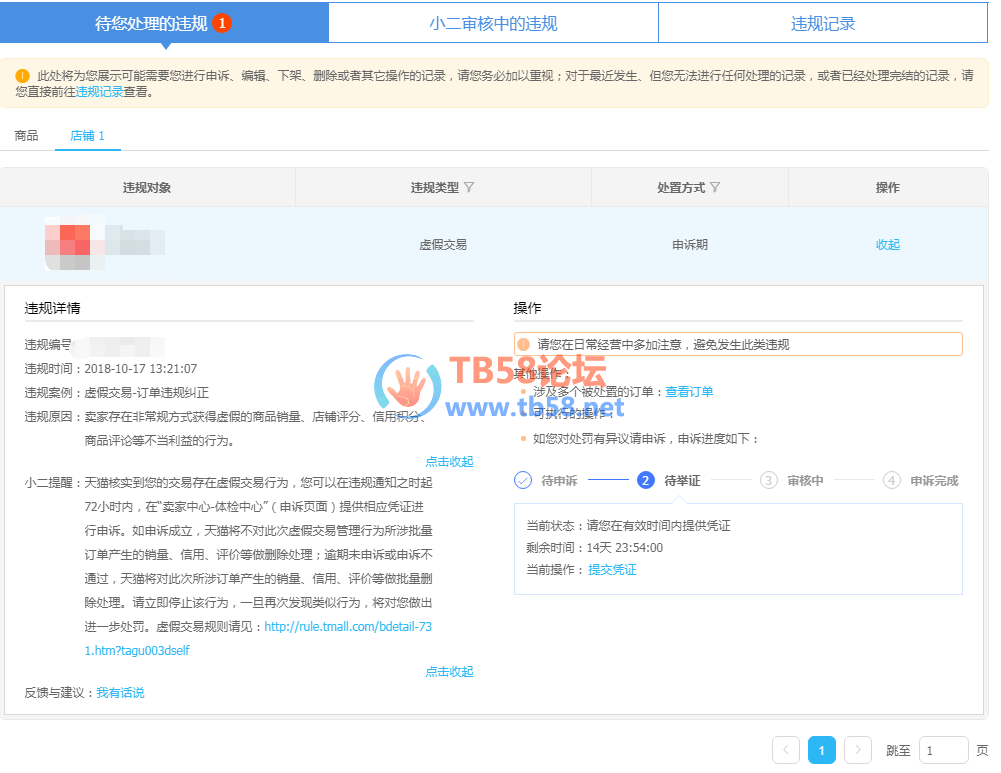Screen dimensions: 1001x773
Task: Collapse 小二提醒 with its 点击收起 link
Action: pyautogui.click(x=449, y=671)
